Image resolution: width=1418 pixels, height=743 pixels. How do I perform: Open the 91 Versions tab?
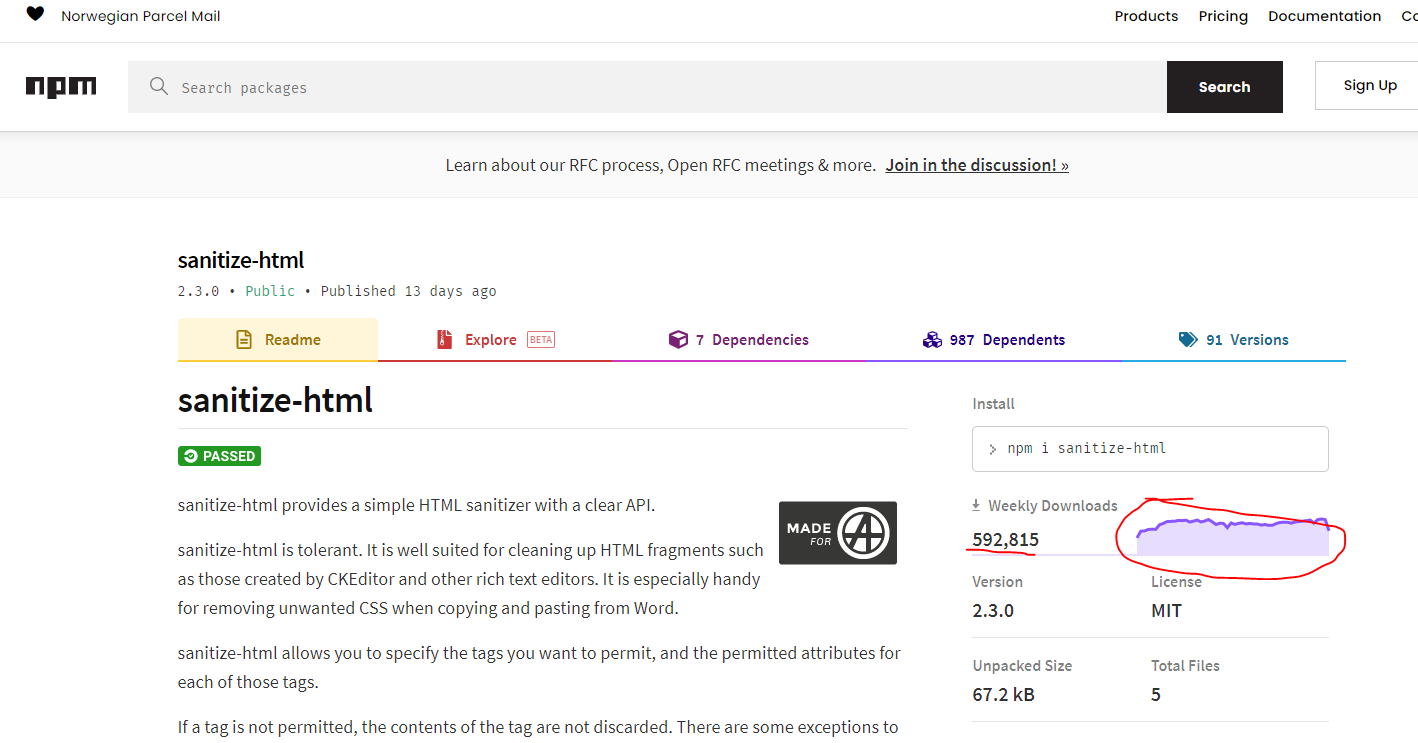coord(1233,340)
